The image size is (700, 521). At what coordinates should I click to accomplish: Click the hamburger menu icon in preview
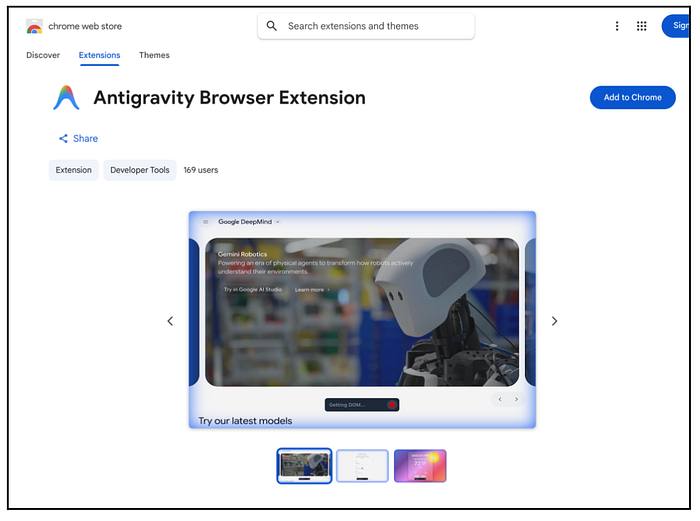click(205, 221)
